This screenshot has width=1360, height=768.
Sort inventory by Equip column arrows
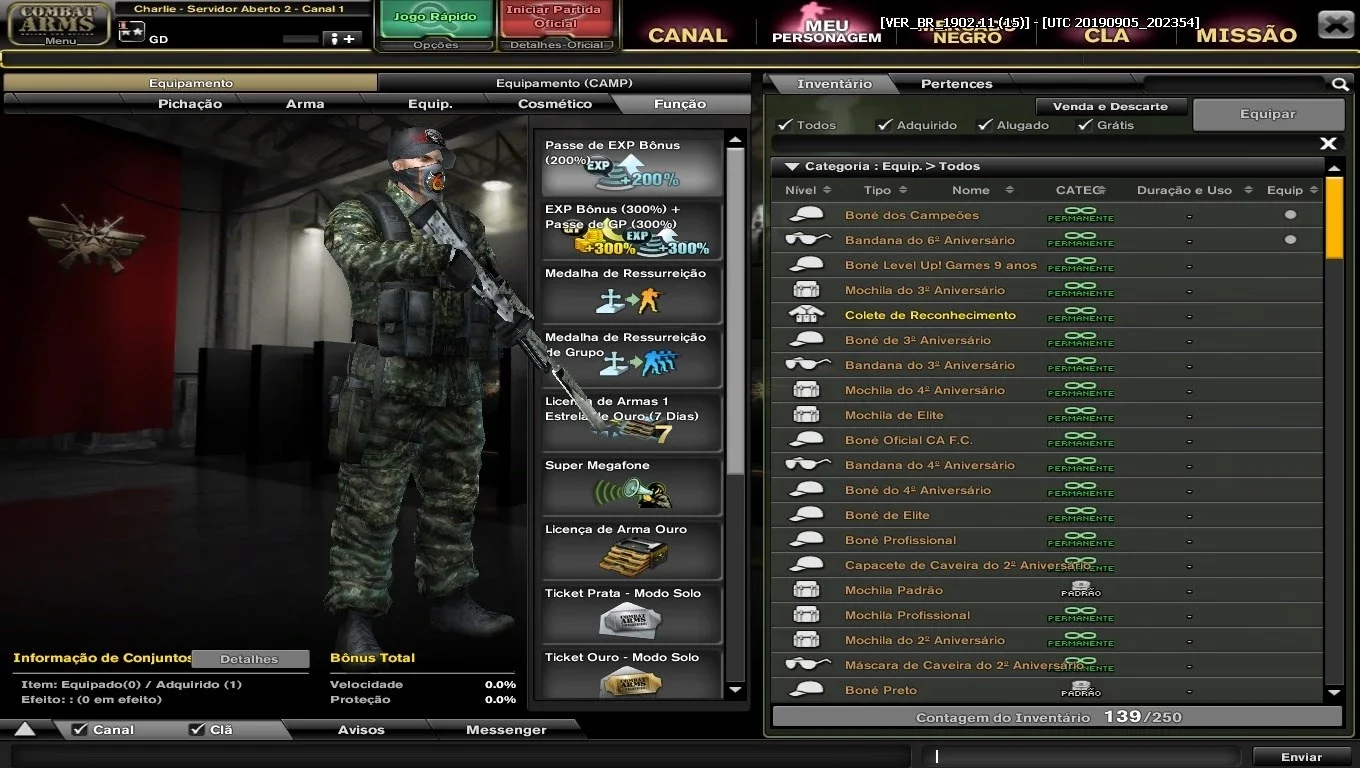pyautogui.click(x=1314, y=190)
